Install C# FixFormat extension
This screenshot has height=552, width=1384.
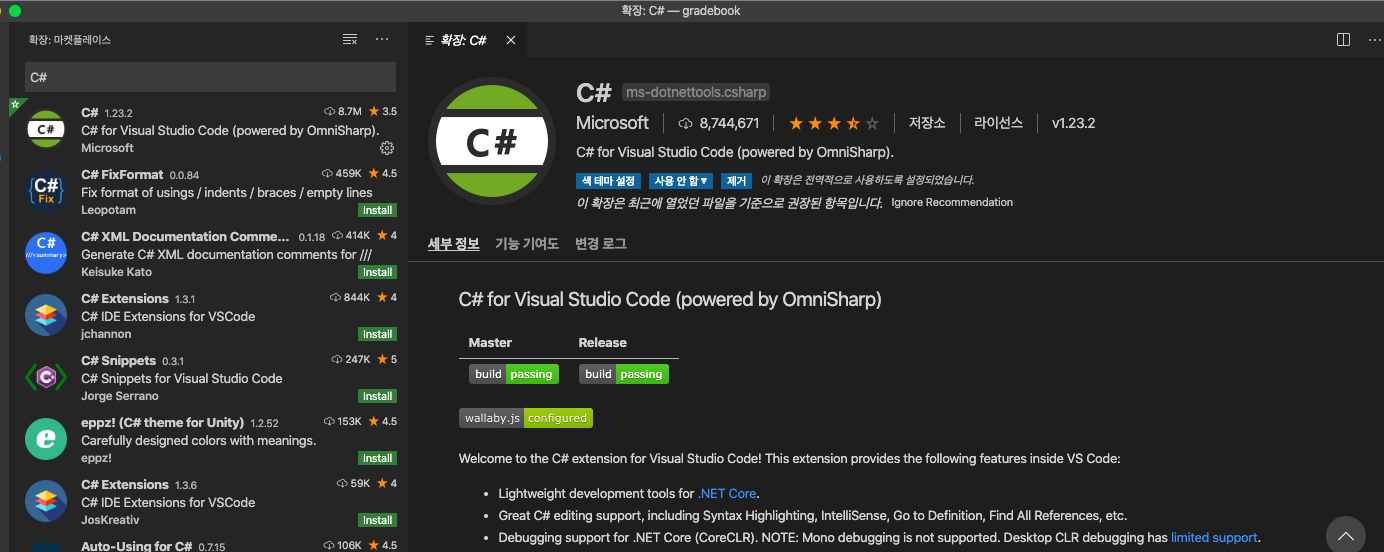(x=377, y=210)
